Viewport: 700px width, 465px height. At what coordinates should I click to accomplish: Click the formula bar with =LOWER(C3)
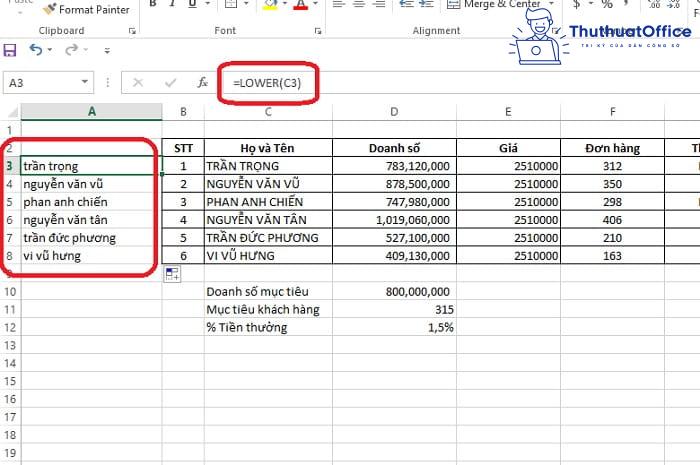450,83
